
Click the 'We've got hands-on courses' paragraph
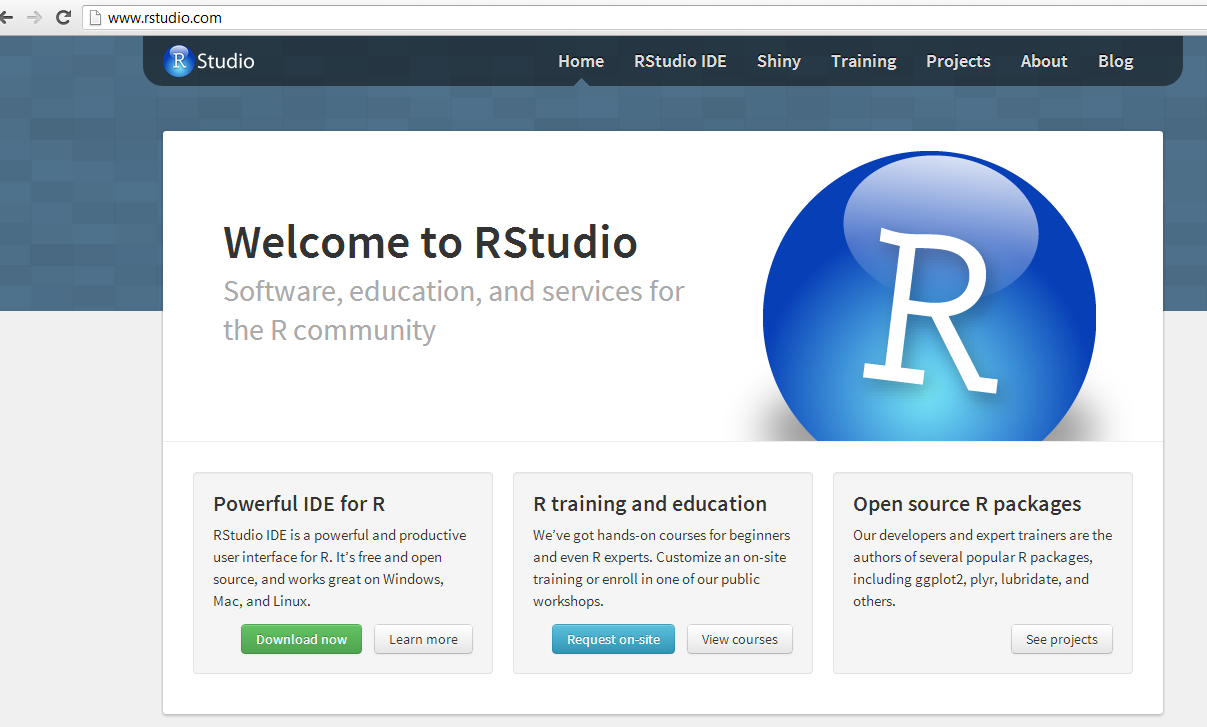pyautogui.click(x=662, y=568)
